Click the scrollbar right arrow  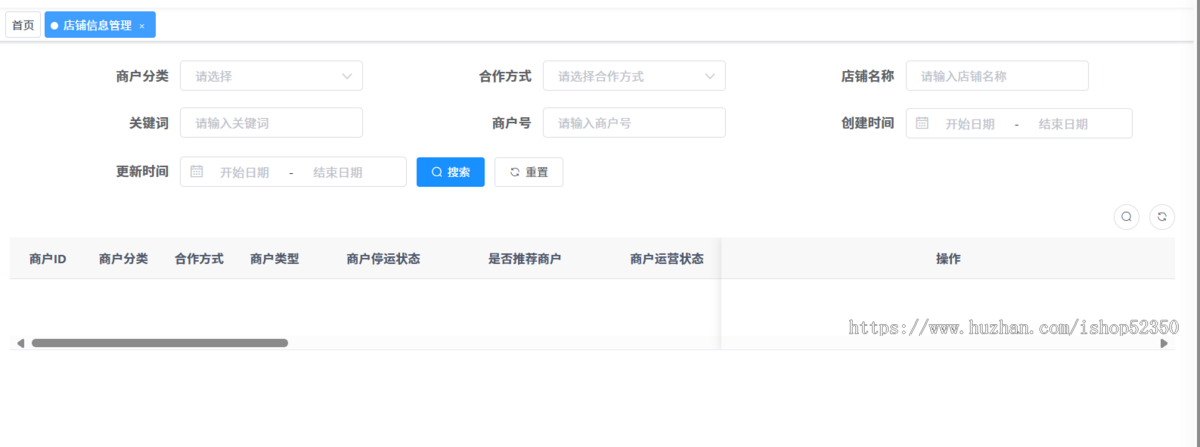(x=1164, y=343)
